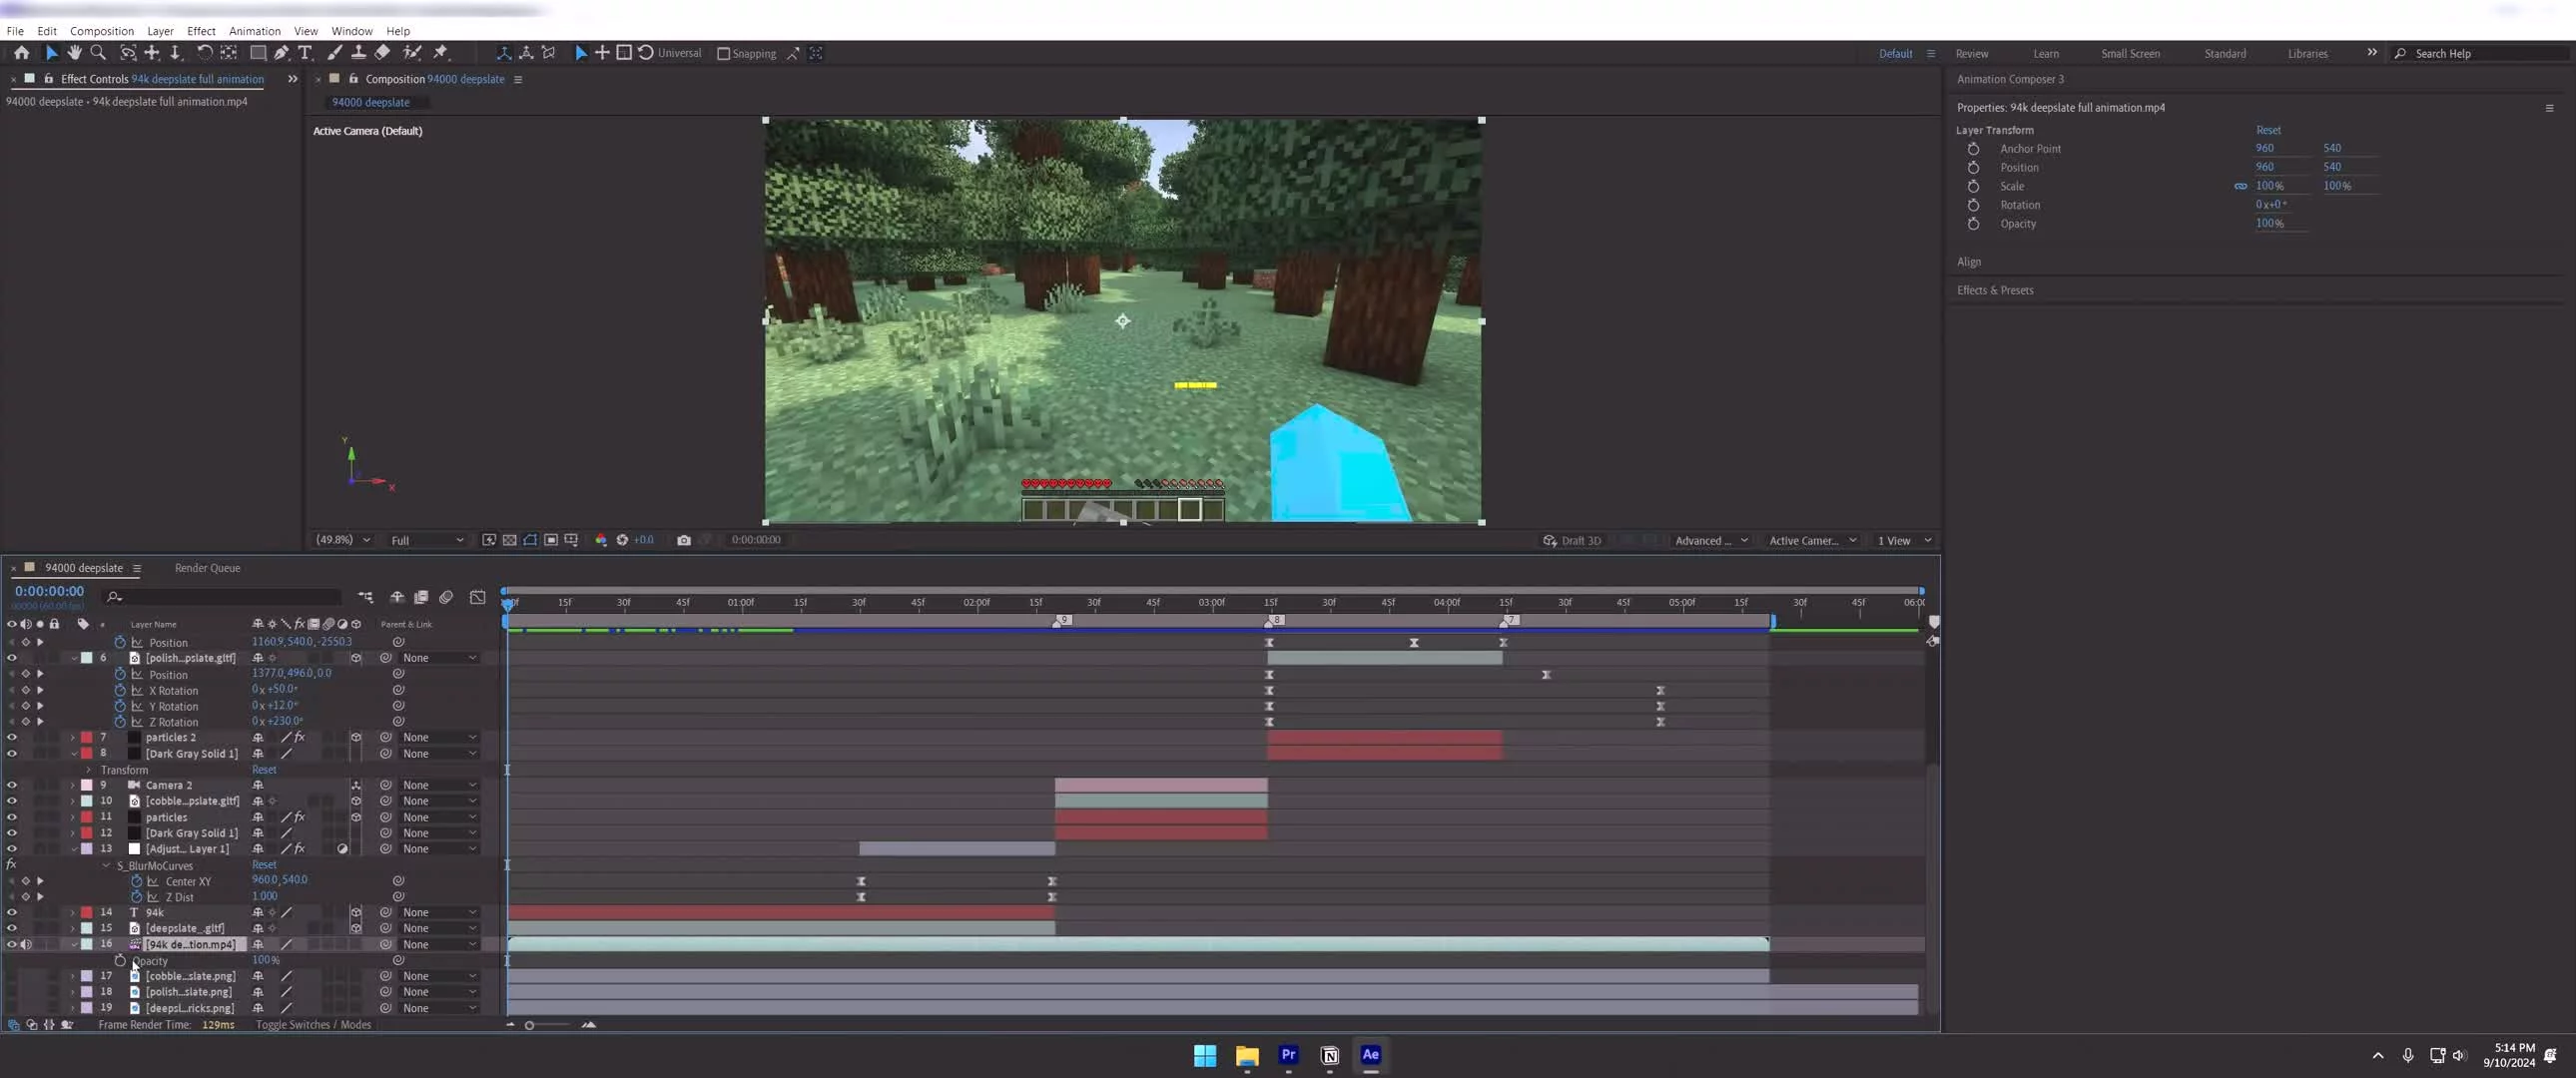
Task: Open the Composition menu
Action: [x=102, y=31]
